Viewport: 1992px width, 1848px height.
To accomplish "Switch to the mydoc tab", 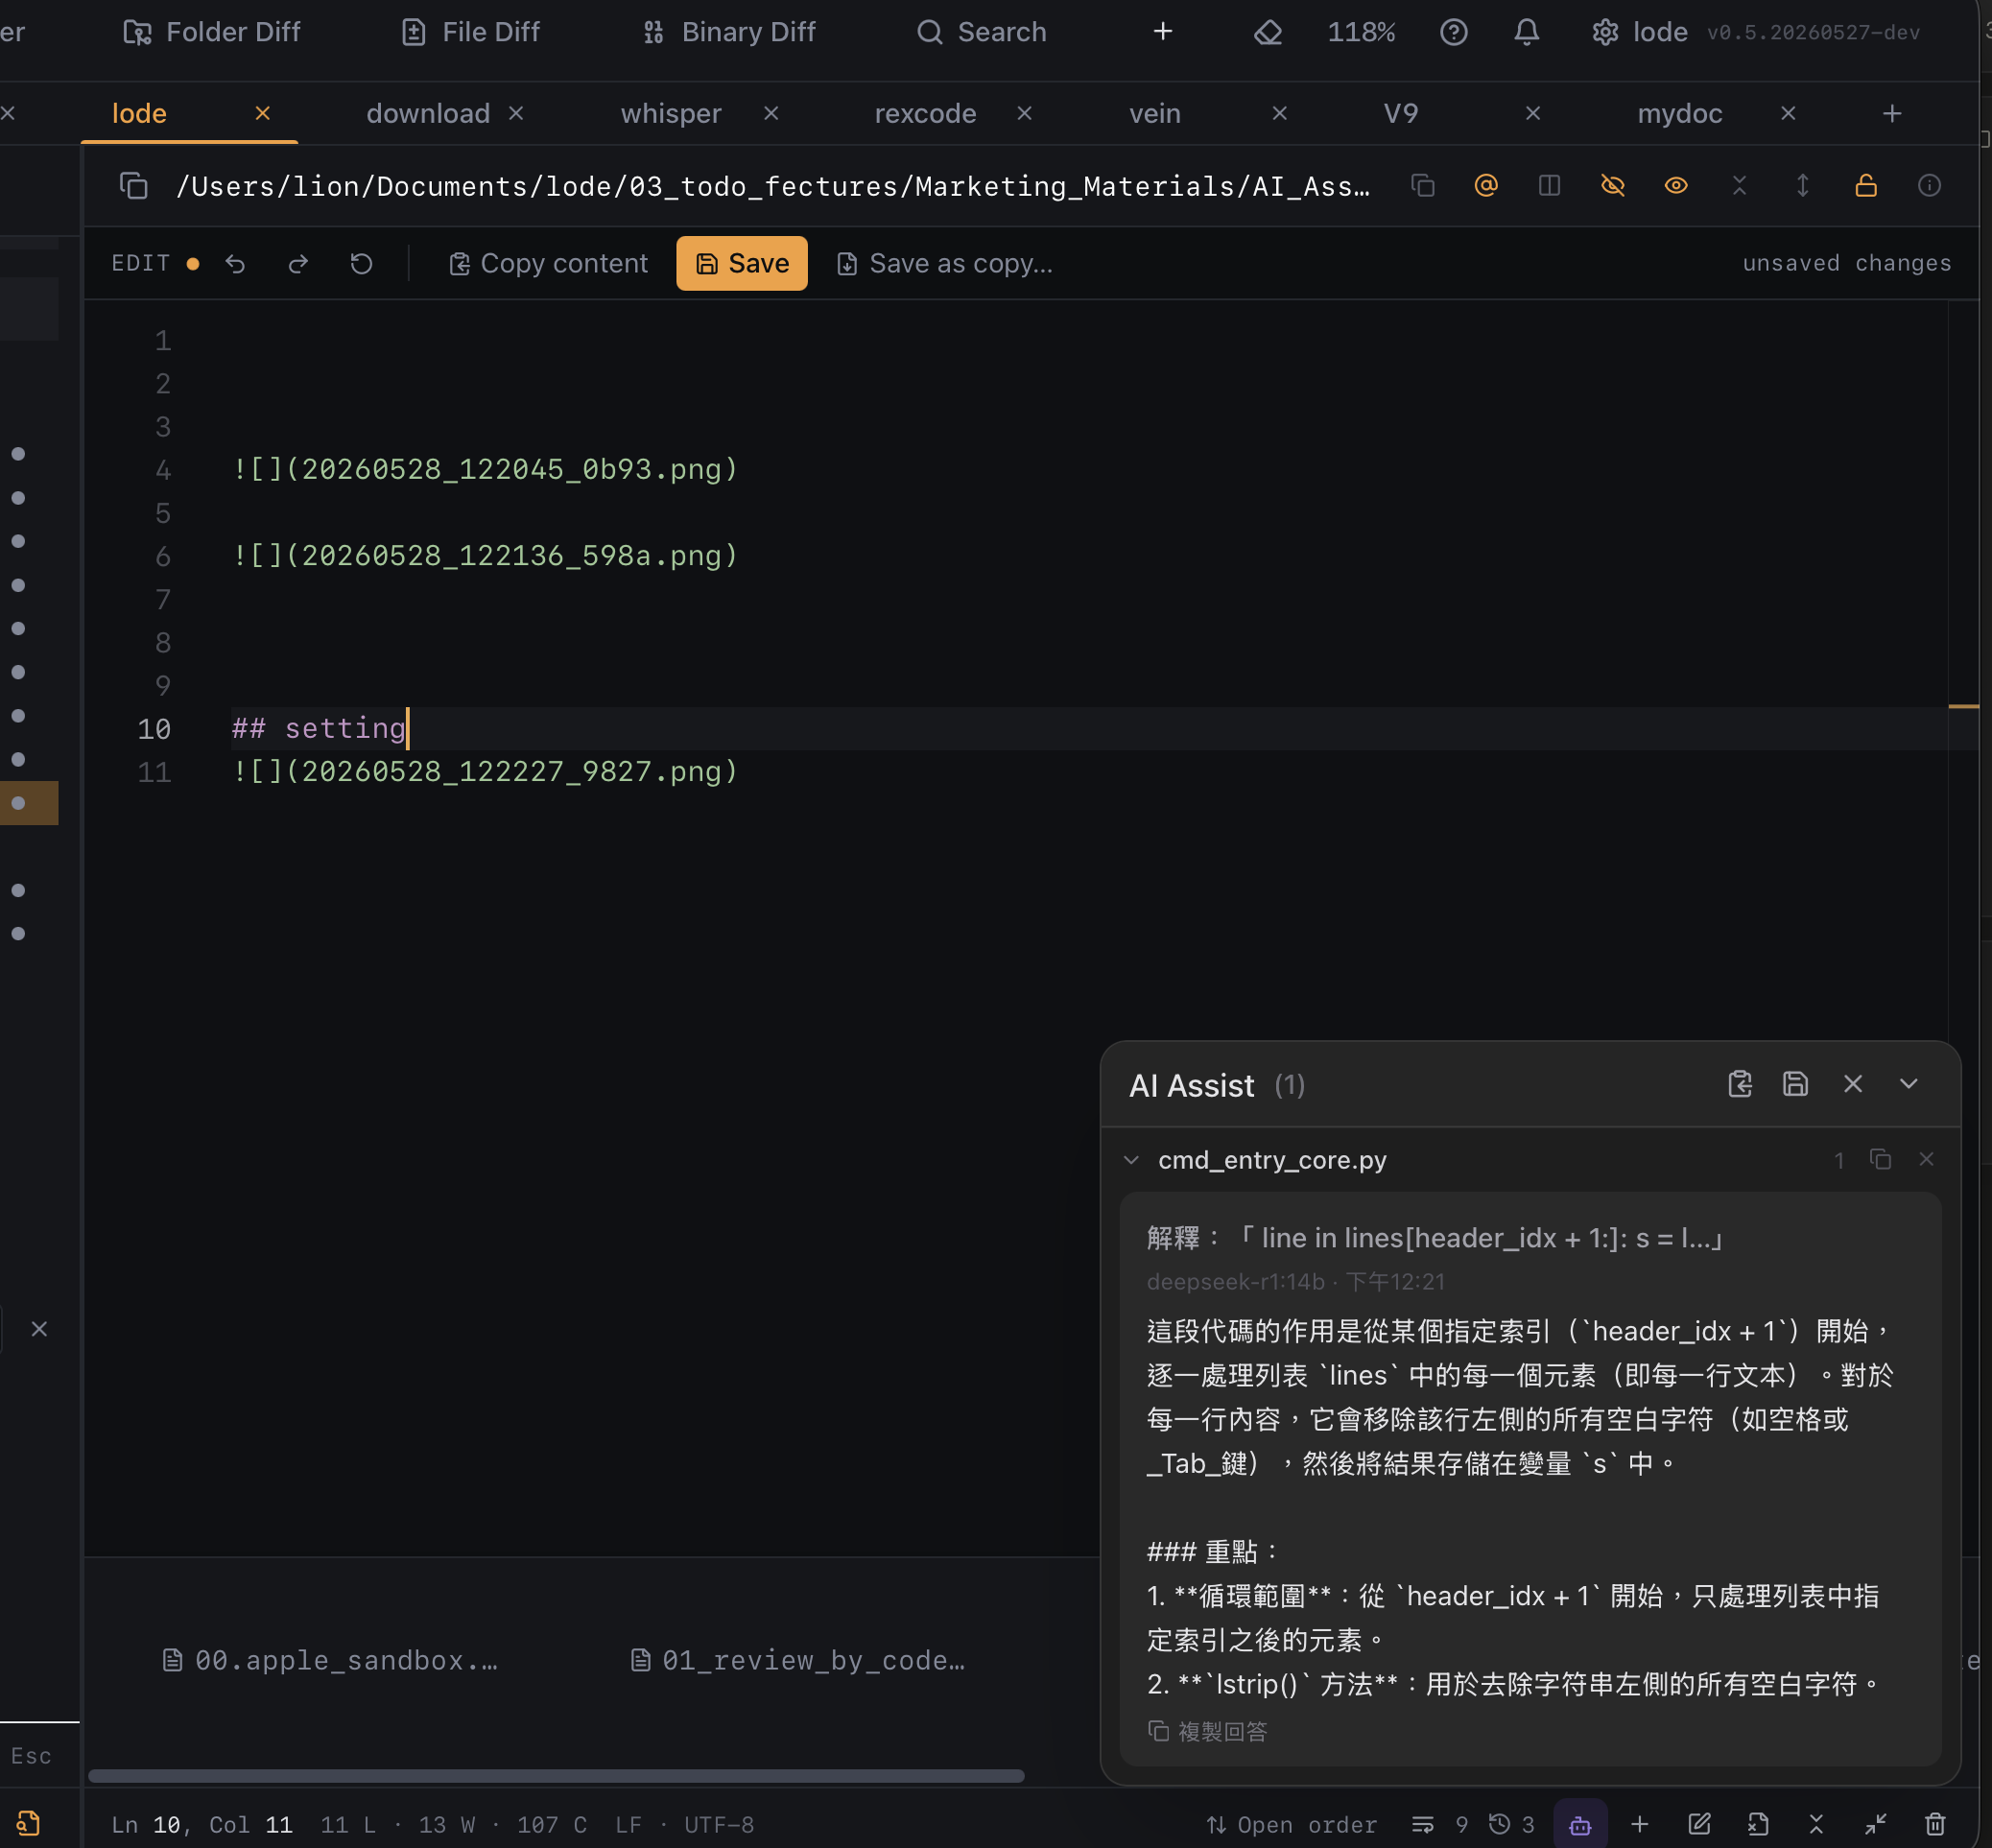I will 1679,113.
